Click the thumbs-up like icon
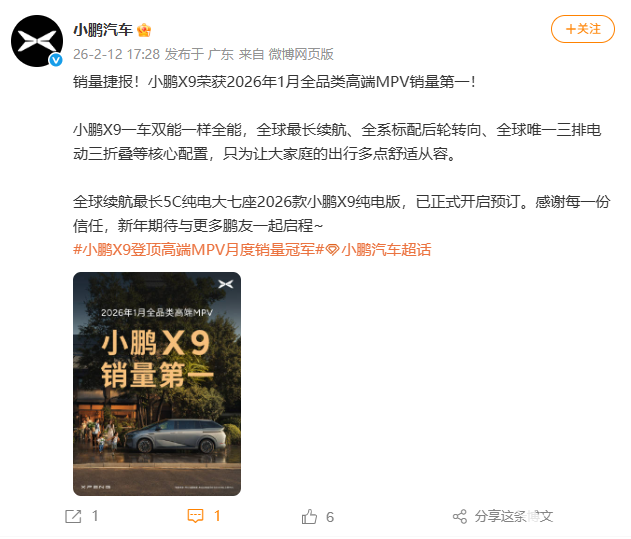 tap(309, 516)
